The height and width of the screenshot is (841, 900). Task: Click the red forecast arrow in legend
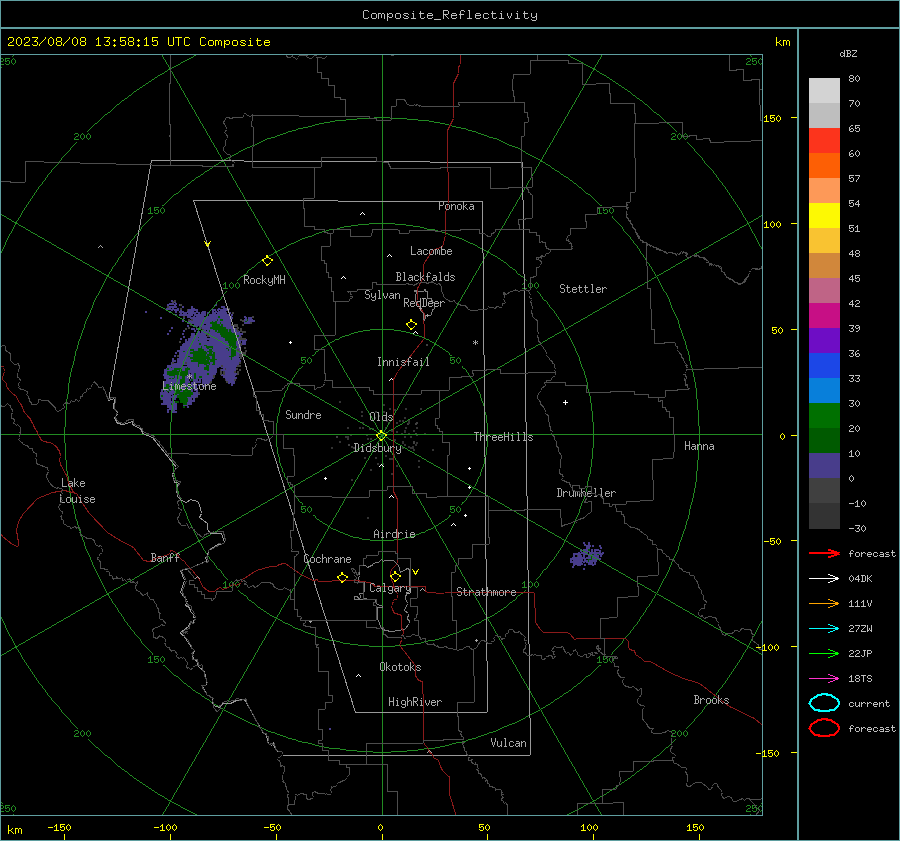click(824, 553)
